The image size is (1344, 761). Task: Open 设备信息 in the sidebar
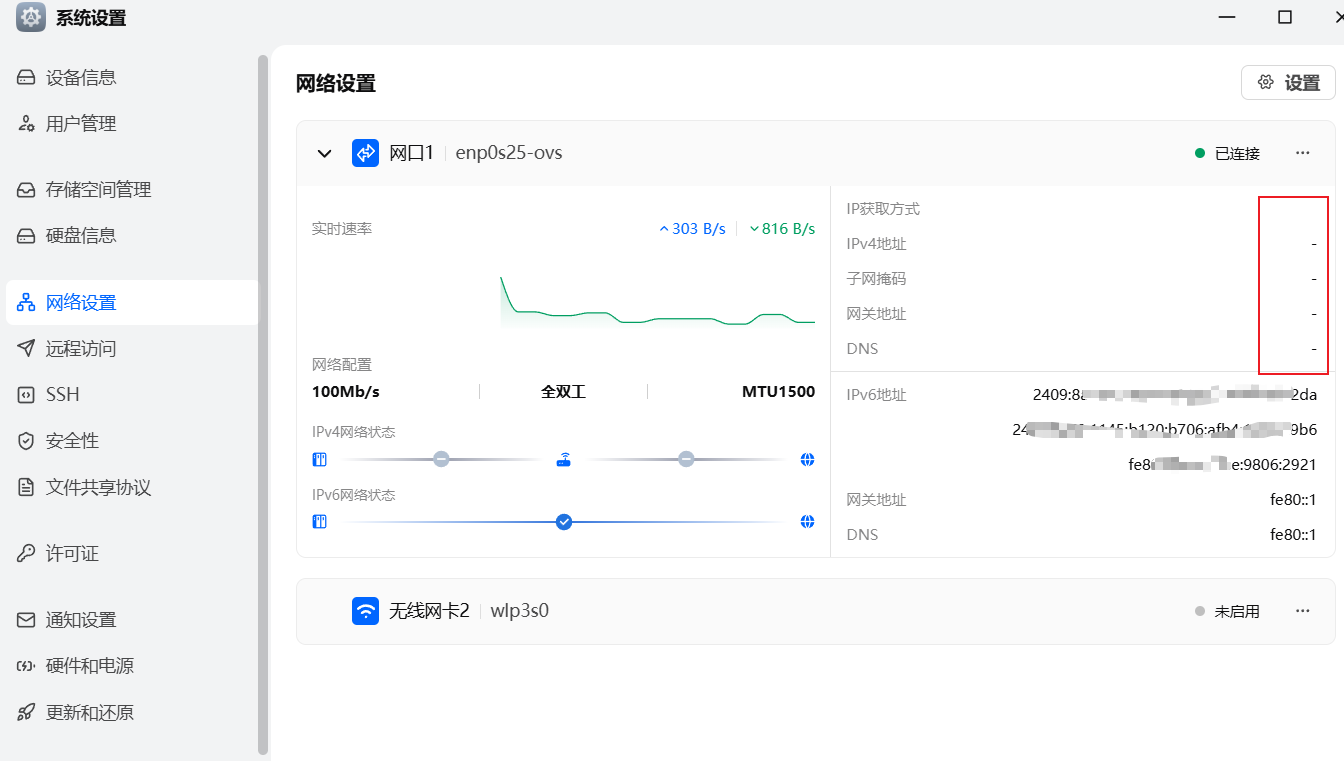point(80,78)
